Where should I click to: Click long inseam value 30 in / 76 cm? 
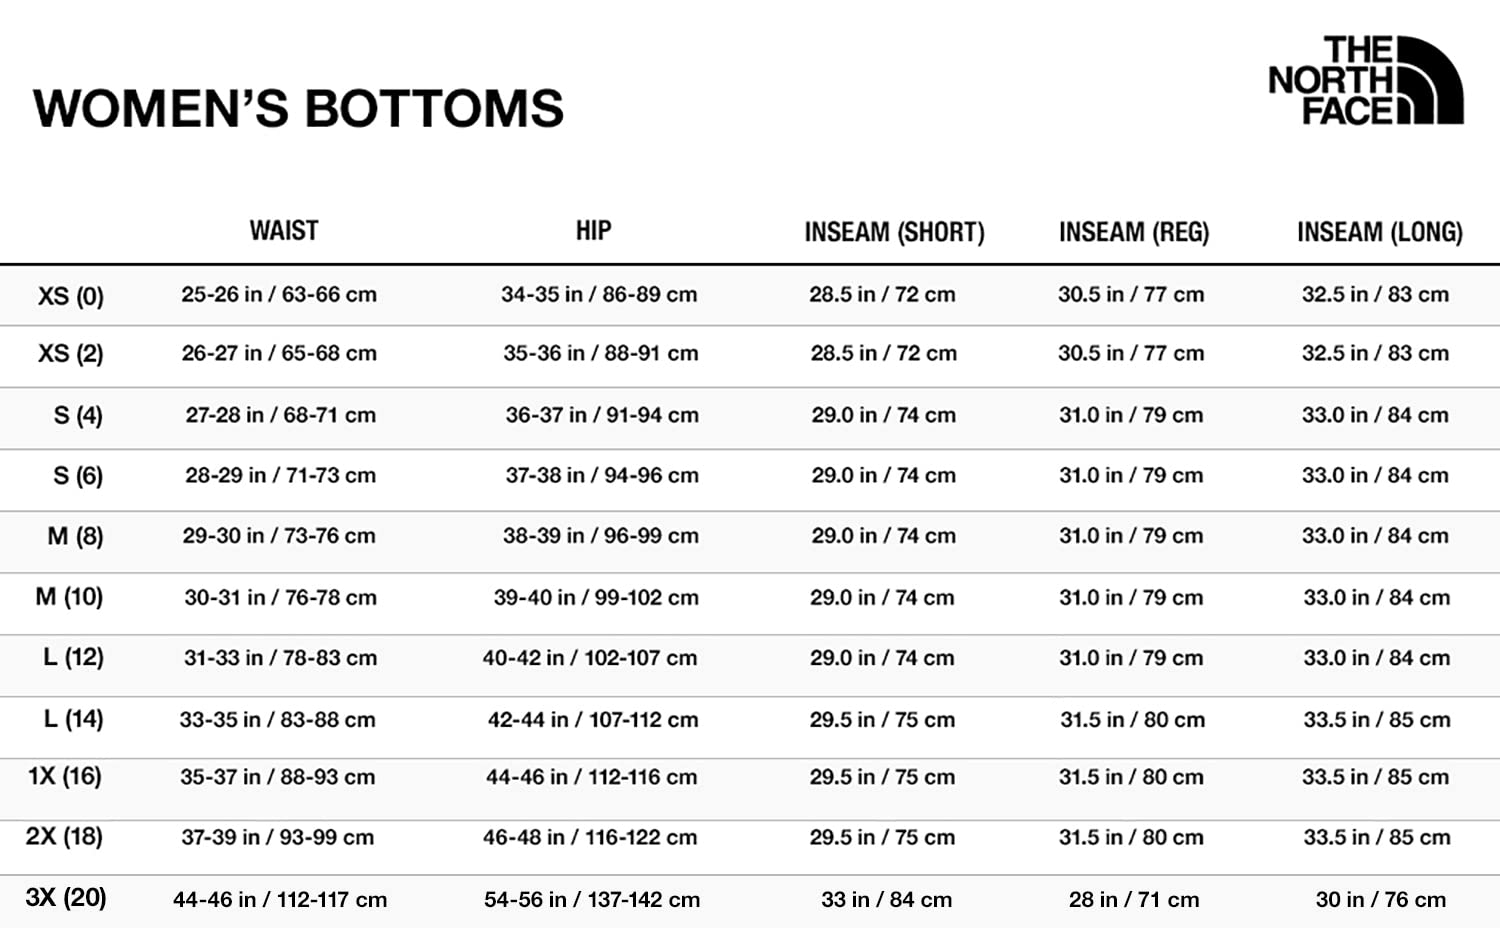pos(1380,900)
